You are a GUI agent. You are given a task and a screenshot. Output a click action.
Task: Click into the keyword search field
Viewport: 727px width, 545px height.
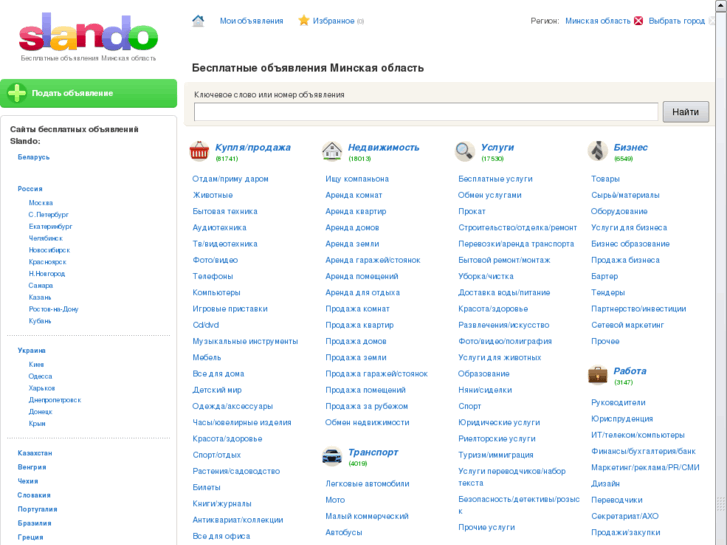click(x=426, y=112)
